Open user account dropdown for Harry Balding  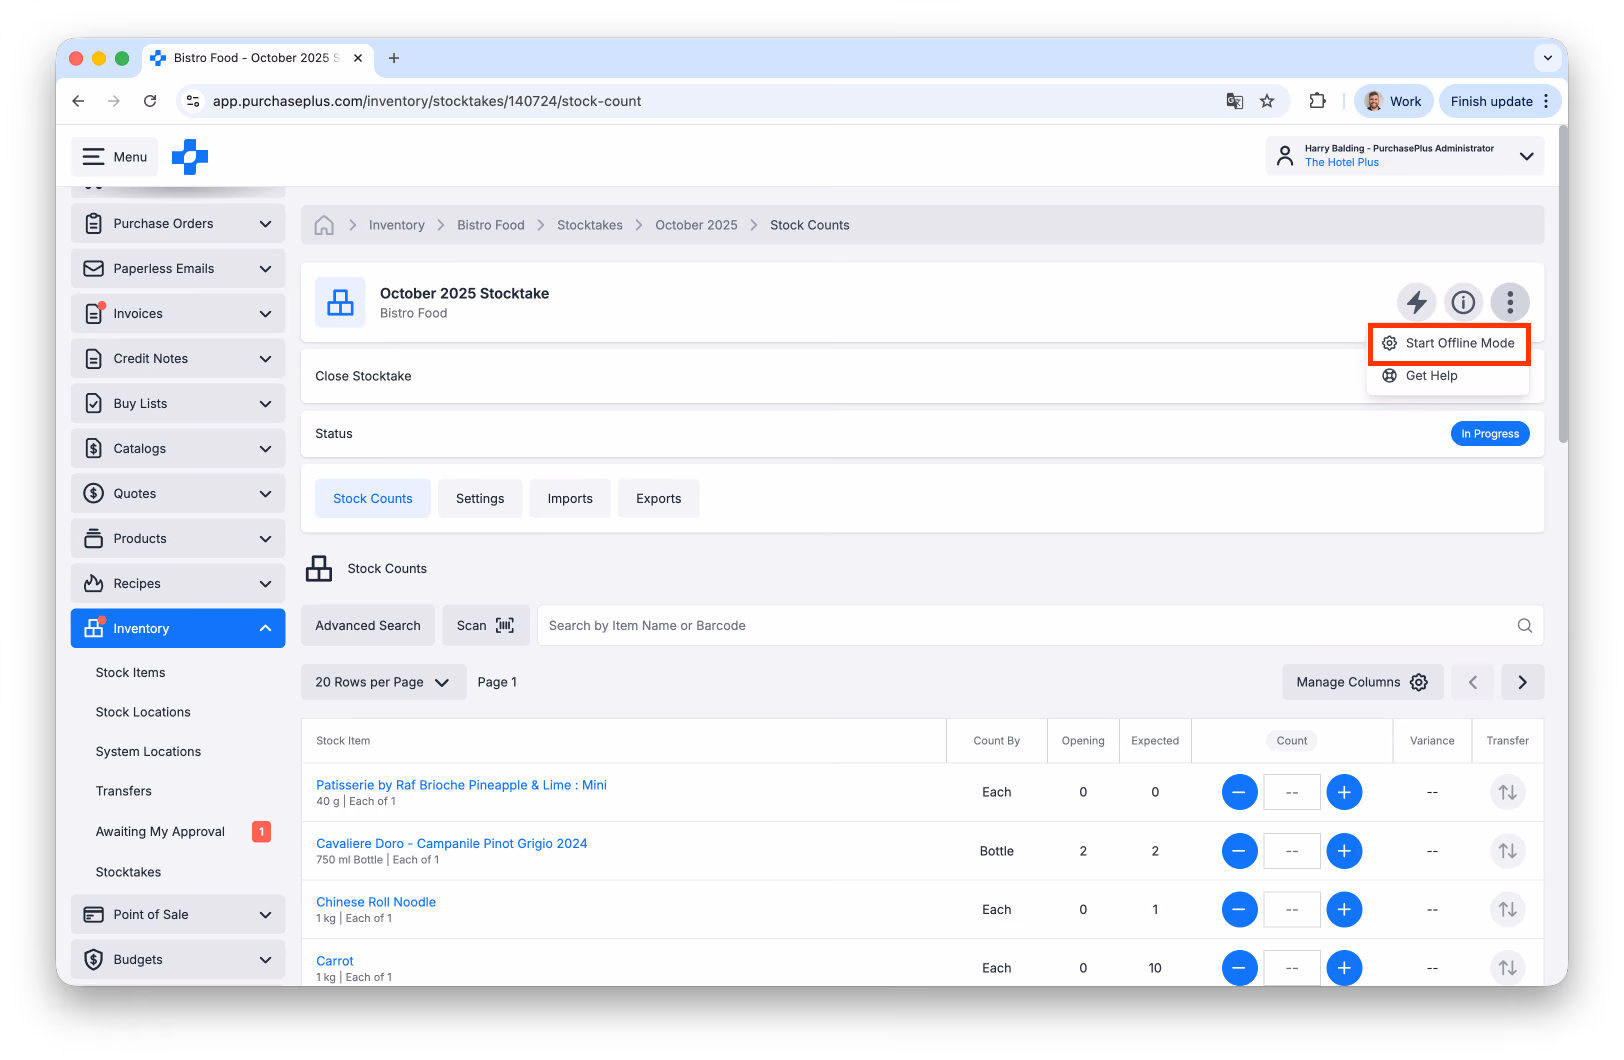coord(1405,156)
